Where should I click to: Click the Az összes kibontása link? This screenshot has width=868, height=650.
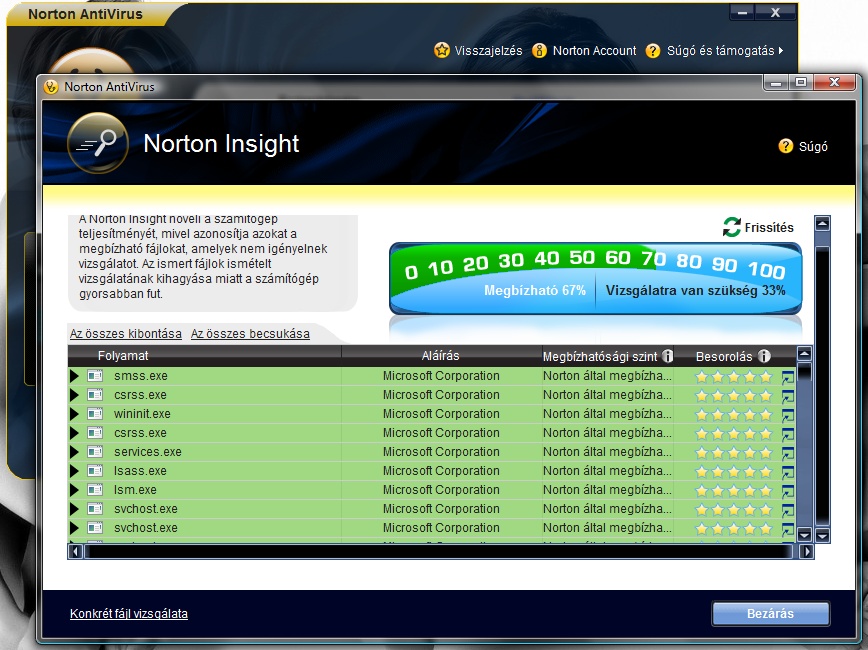click(126, 334)
